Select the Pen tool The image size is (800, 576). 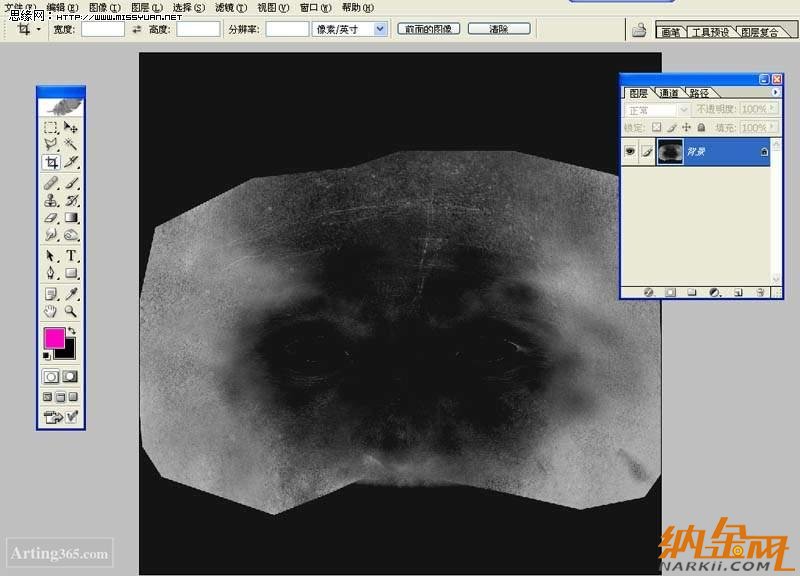[51, 273]
